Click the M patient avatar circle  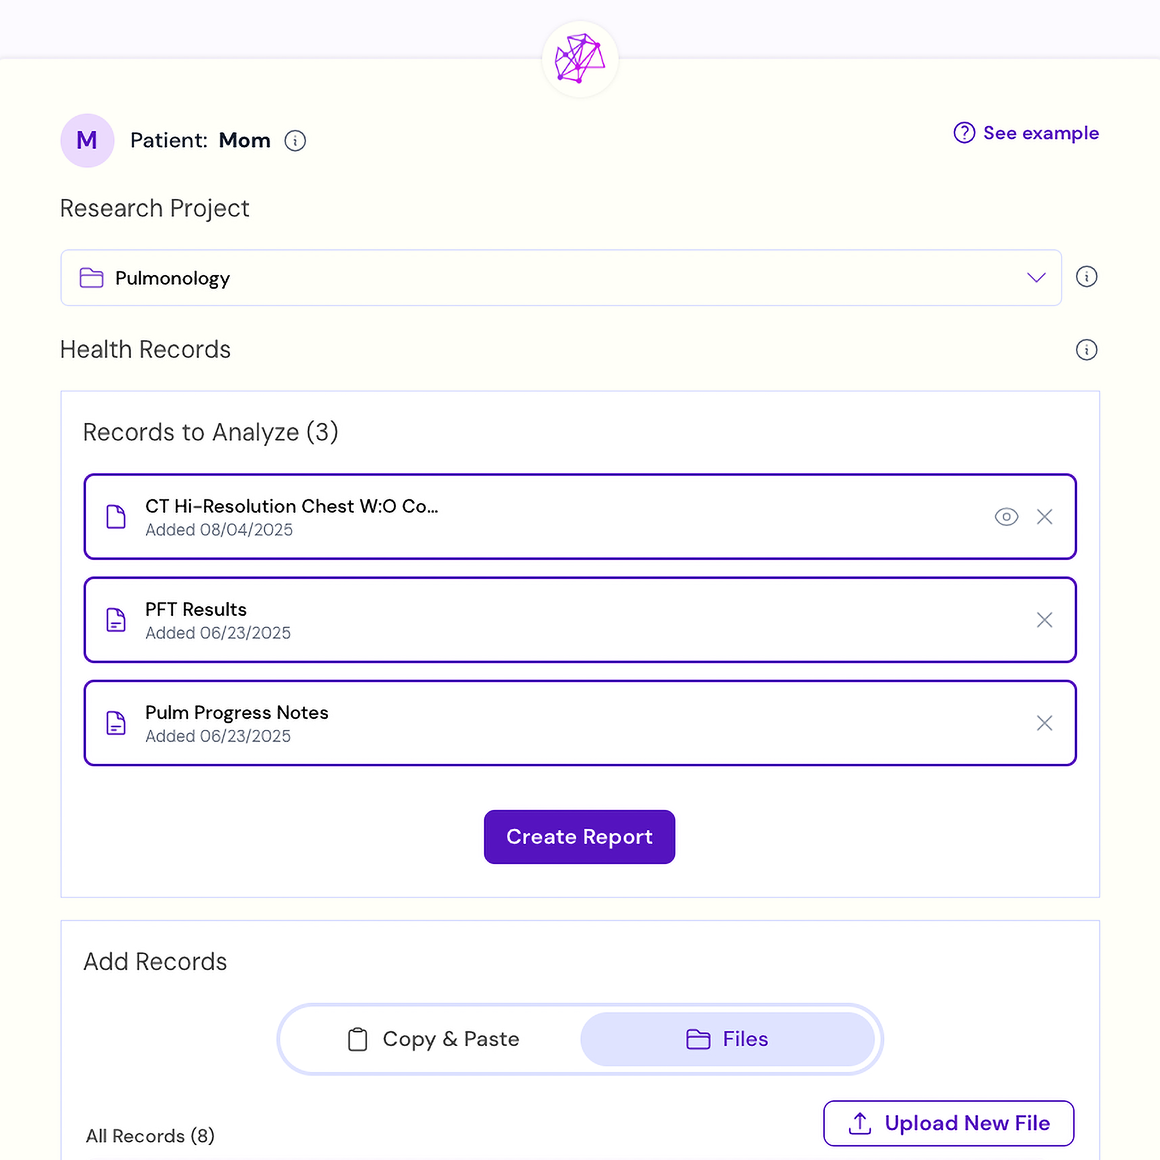coord(87,140)
